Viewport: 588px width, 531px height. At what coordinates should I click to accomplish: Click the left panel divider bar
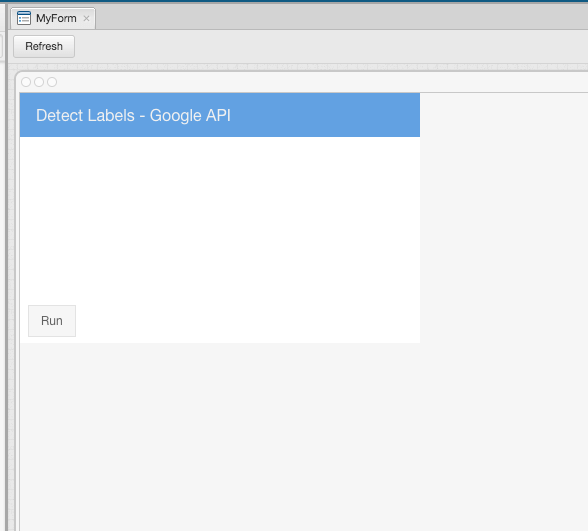click(6, 266)
